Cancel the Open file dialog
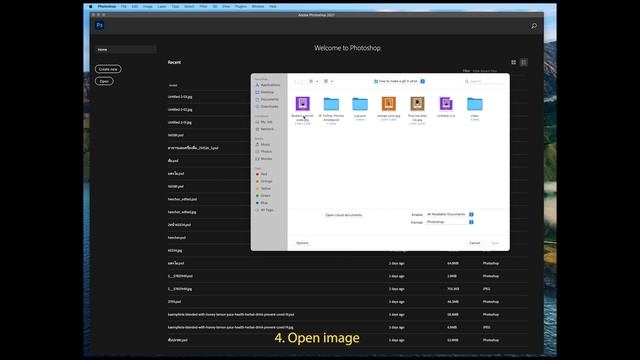This screenshot has width=640, height=360. [x=474, y=243]
